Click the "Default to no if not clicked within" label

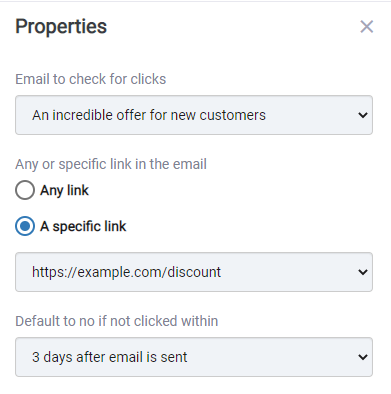click(117, 321)
